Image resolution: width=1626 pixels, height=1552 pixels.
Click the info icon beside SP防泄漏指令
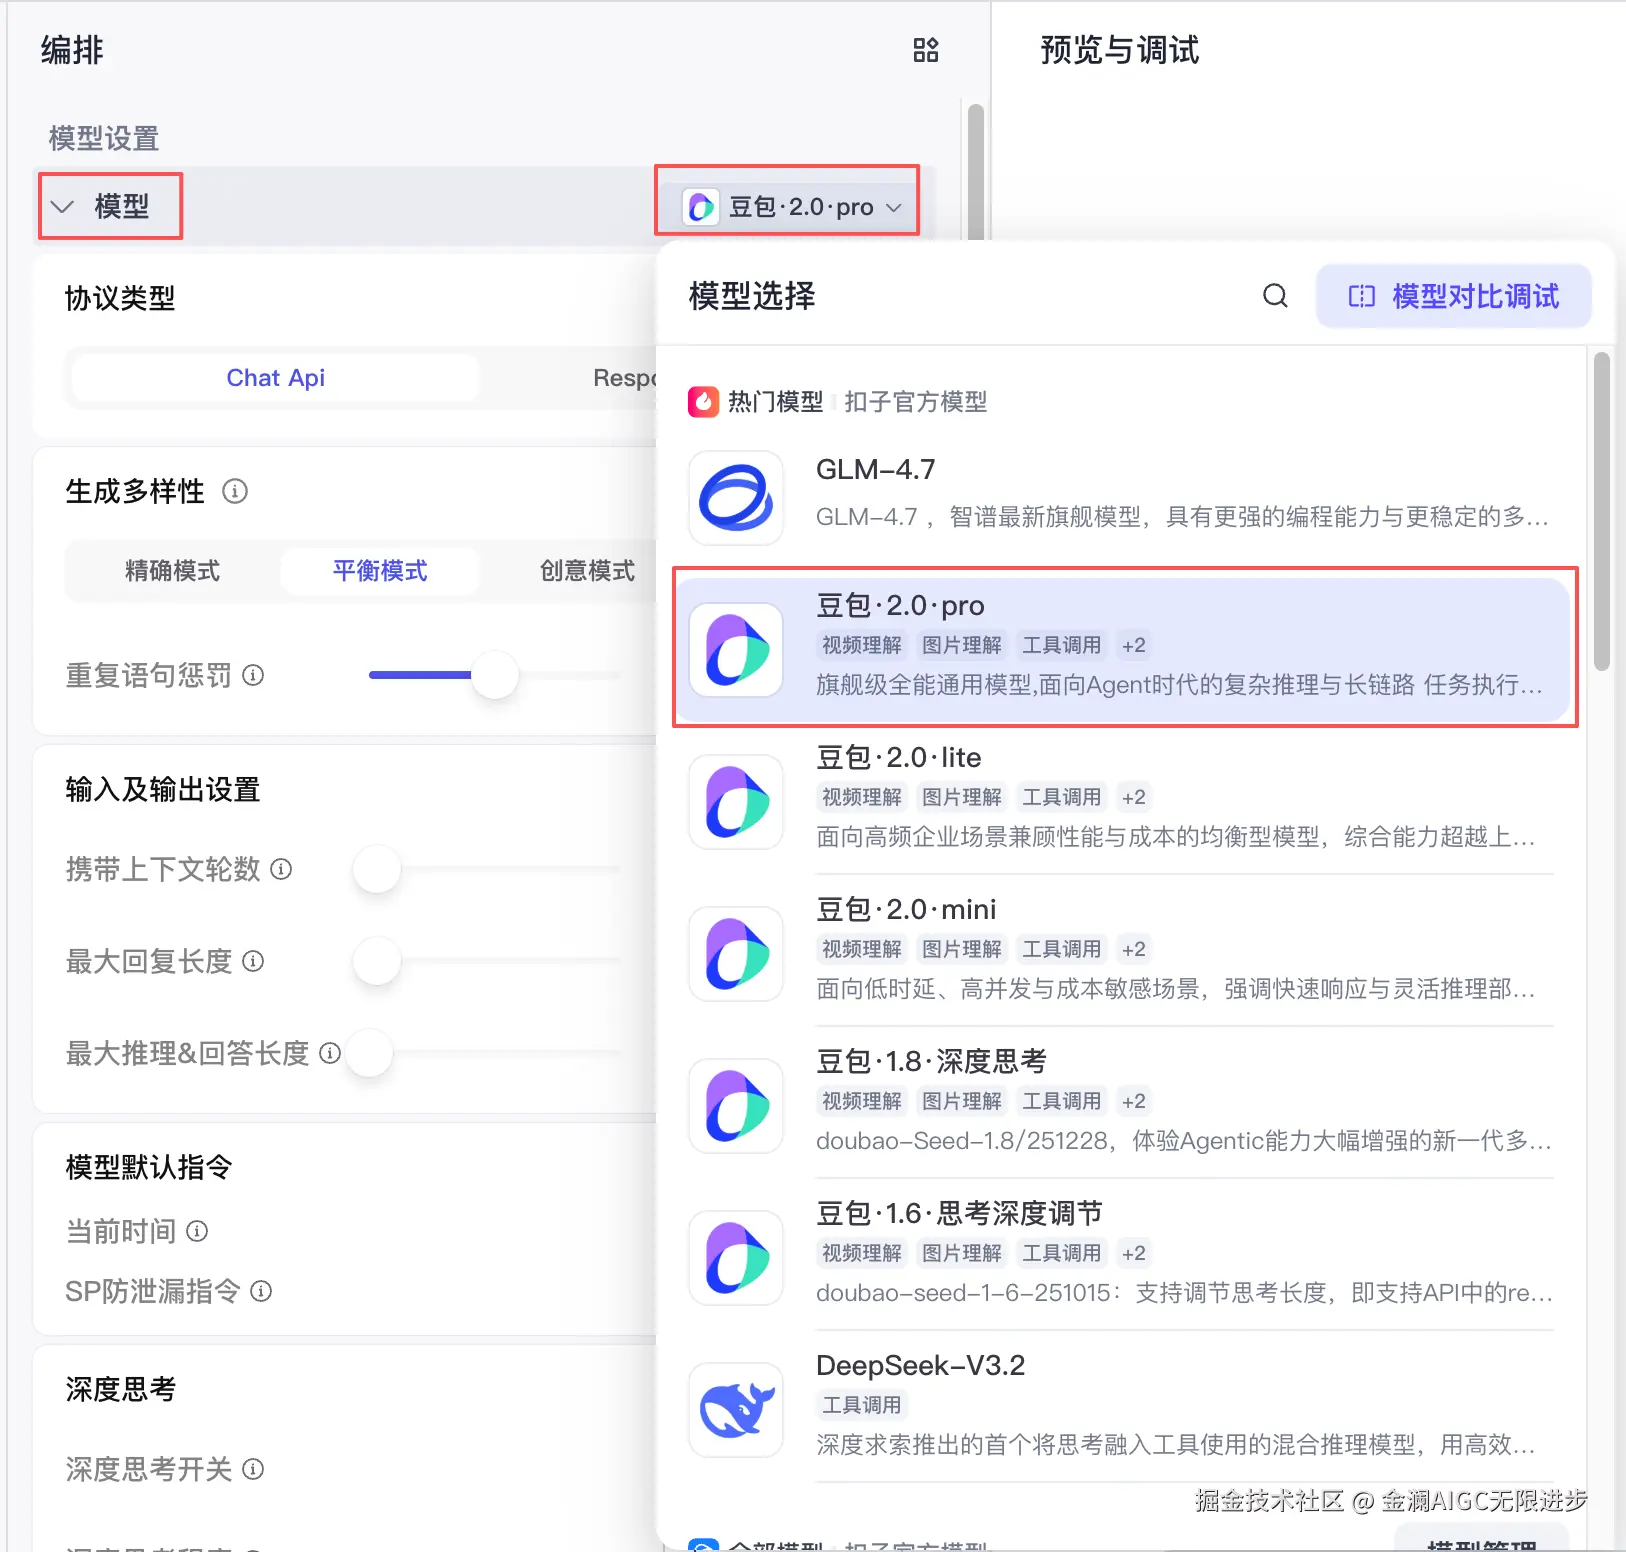261,1291
